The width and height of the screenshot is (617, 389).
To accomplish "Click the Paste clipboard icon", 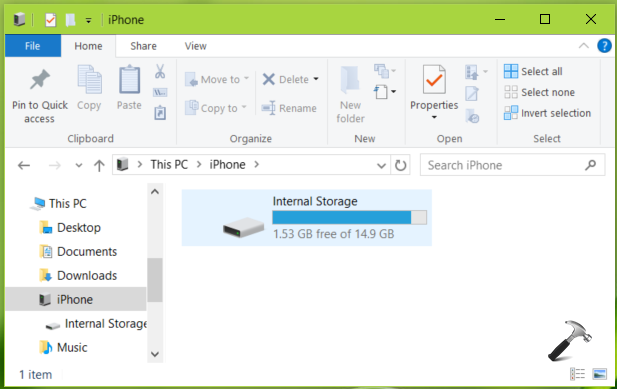I will click(129, 80).
